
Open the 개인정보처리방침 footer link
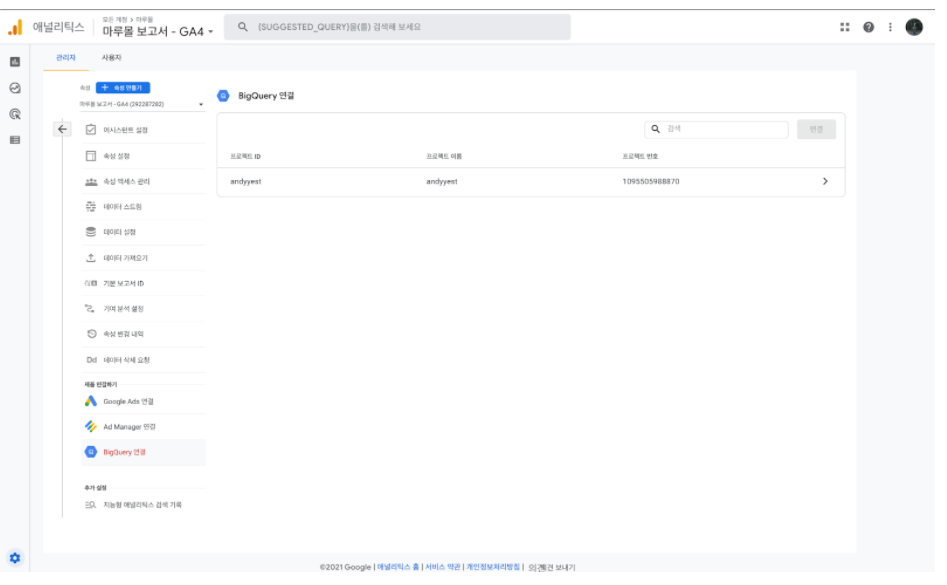(x=493, y=567)
